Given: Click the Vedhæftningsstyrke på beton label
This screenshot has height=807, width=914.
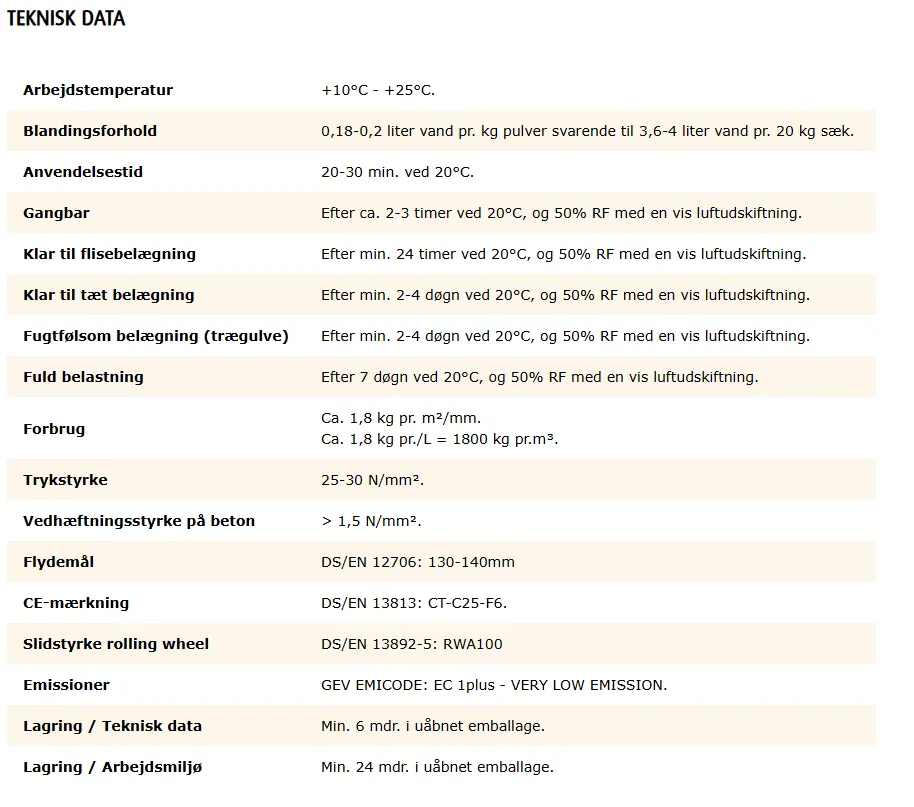Looking at the screenshot, I should tap(139, 521).
